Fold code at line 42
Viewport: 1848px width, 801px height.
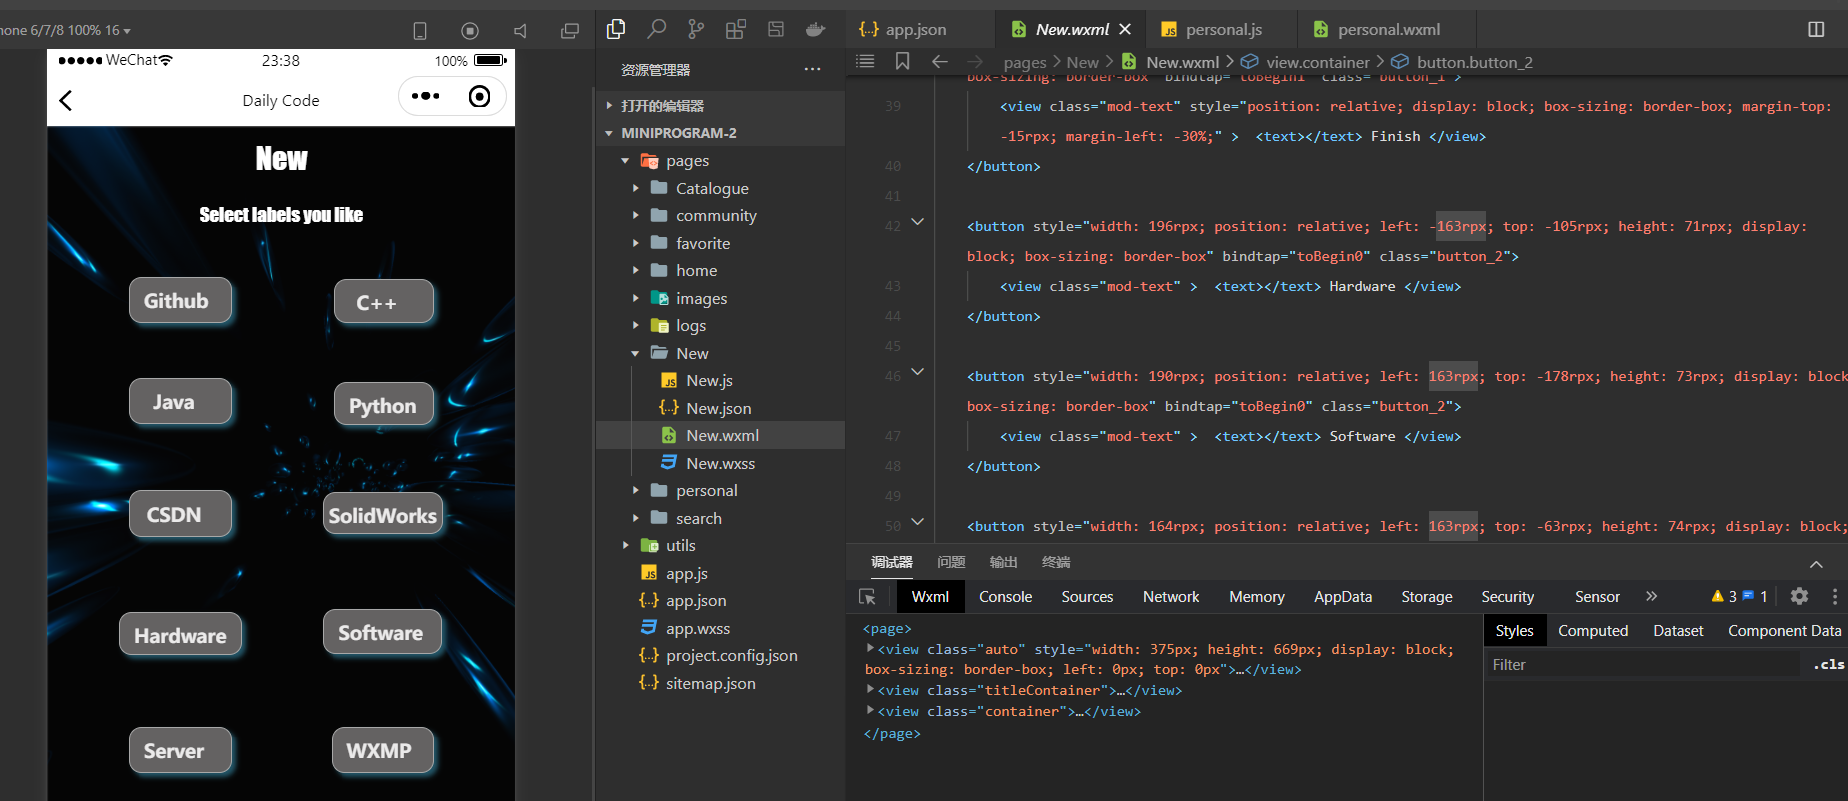[917, 222]
